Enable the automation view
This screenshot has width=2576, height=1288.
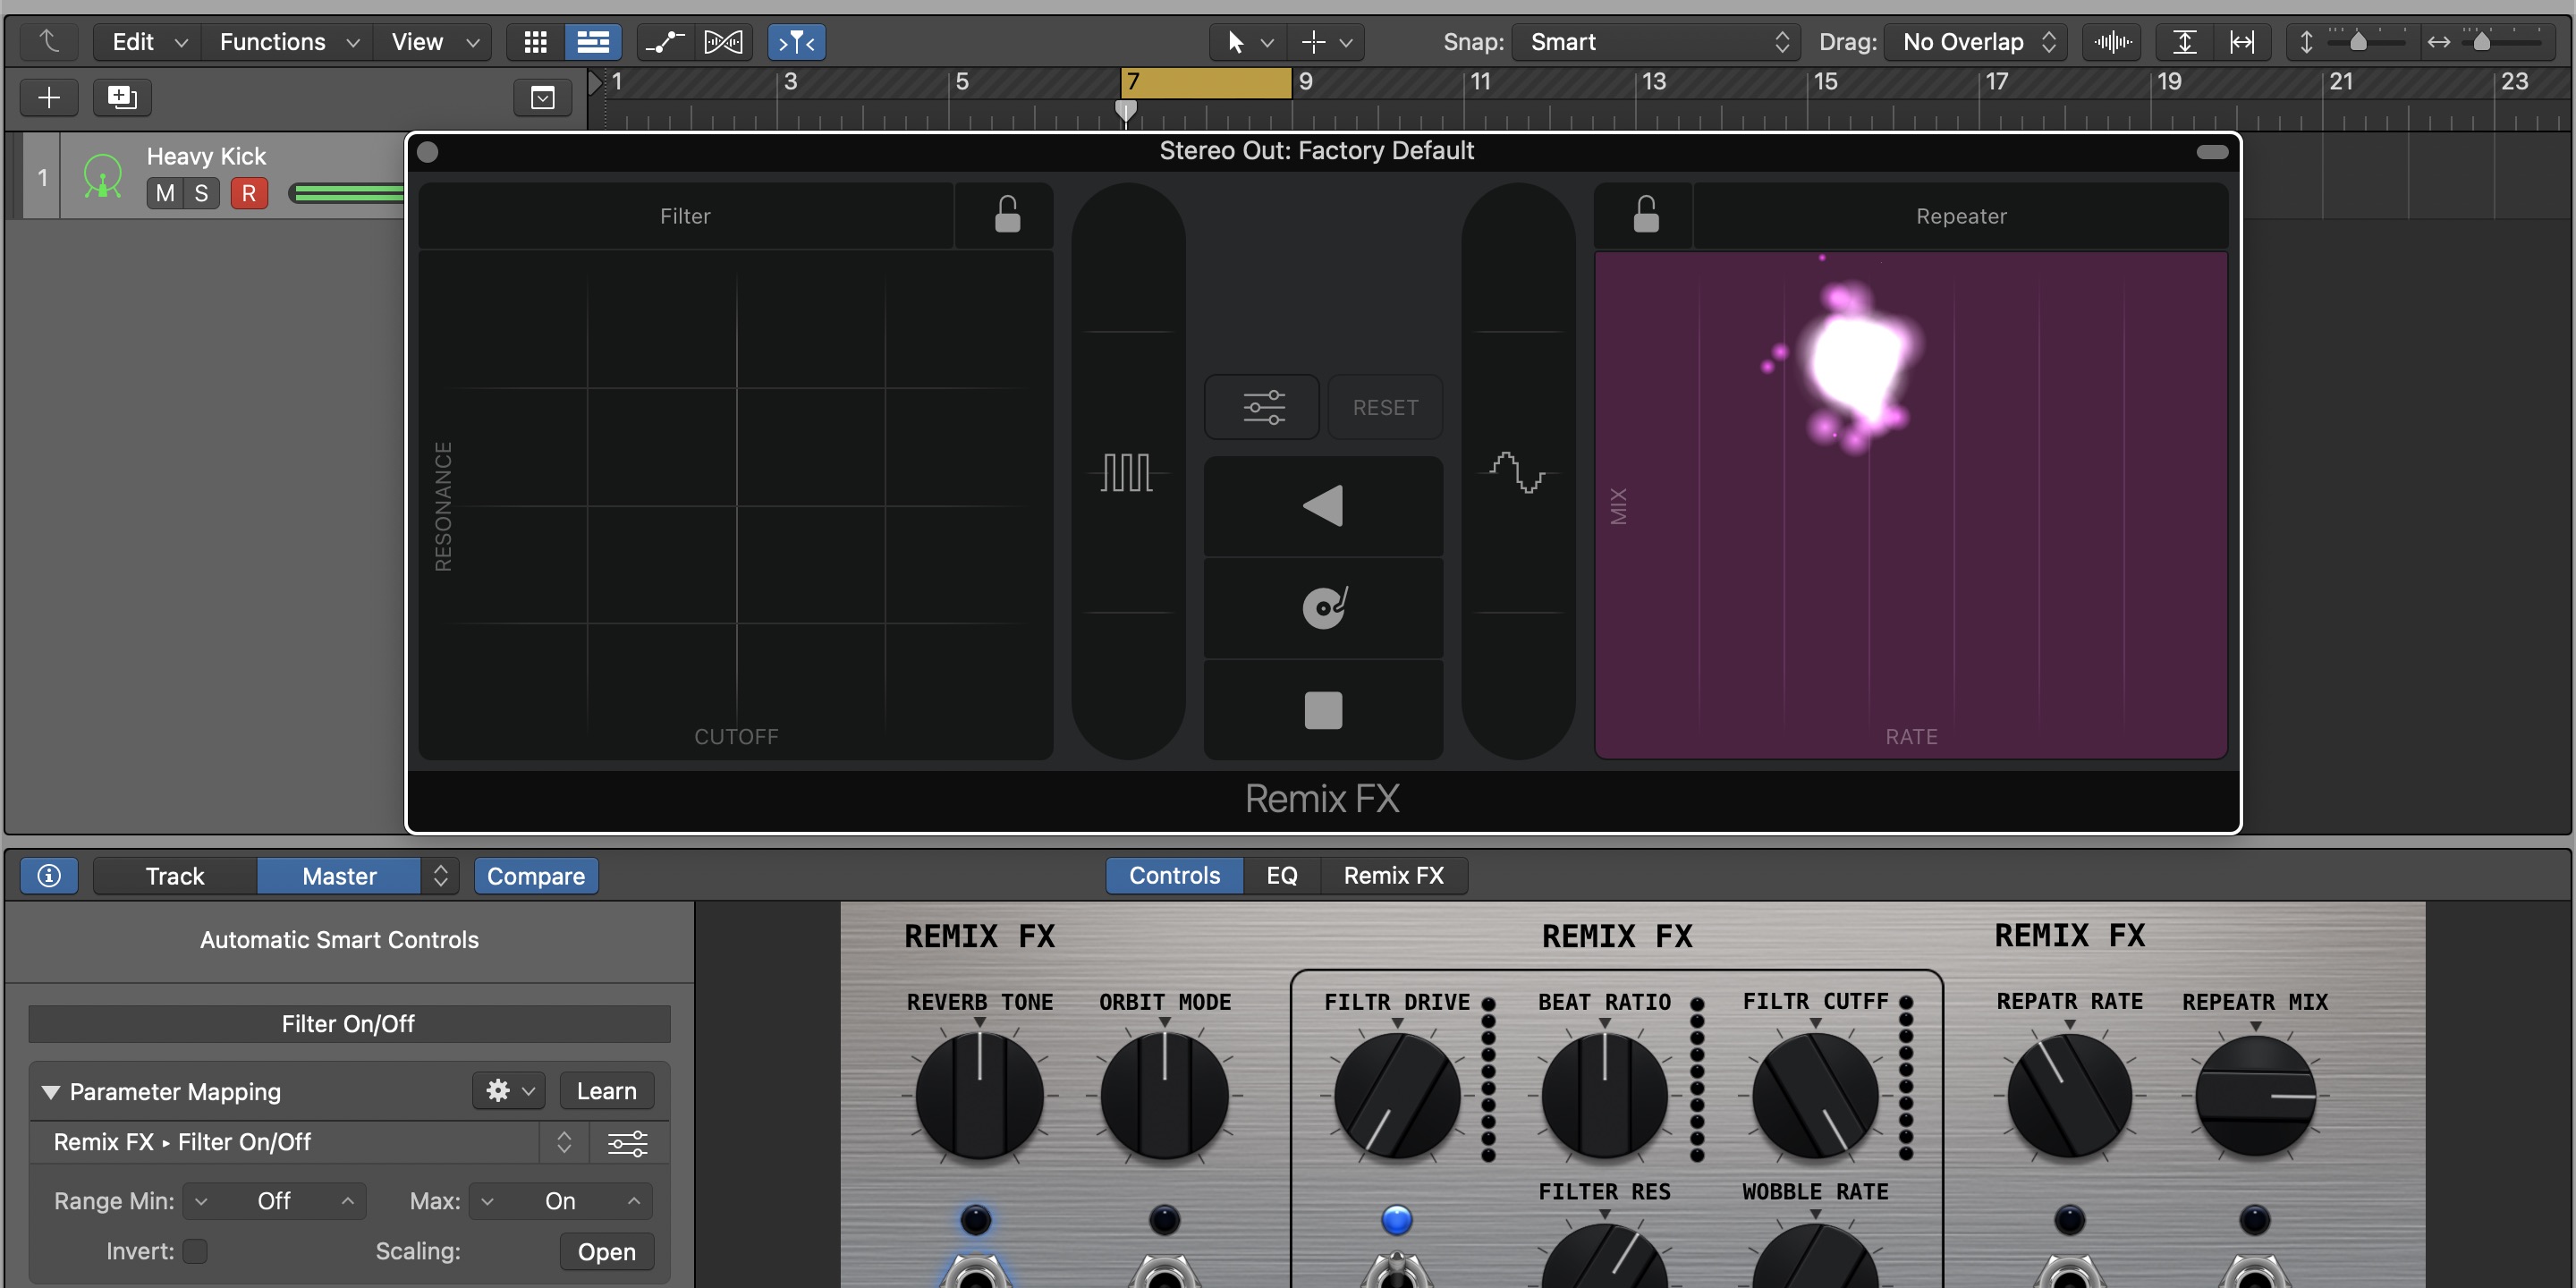click(x=663, y=42)
